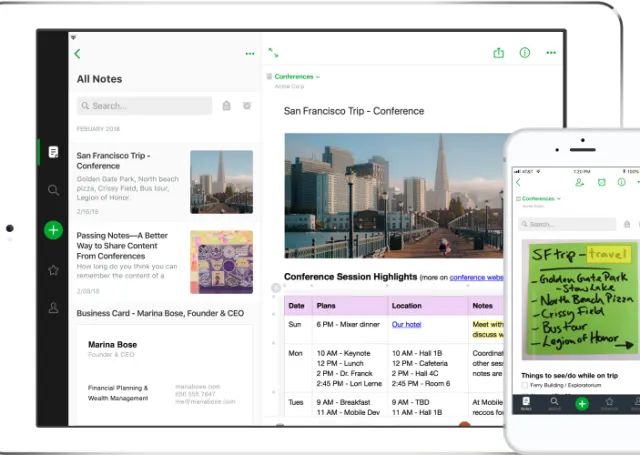Open 'Passing Notes—A Better Way' note in list
This screenshot has width=640, height=455.
[x=165, y=263]
